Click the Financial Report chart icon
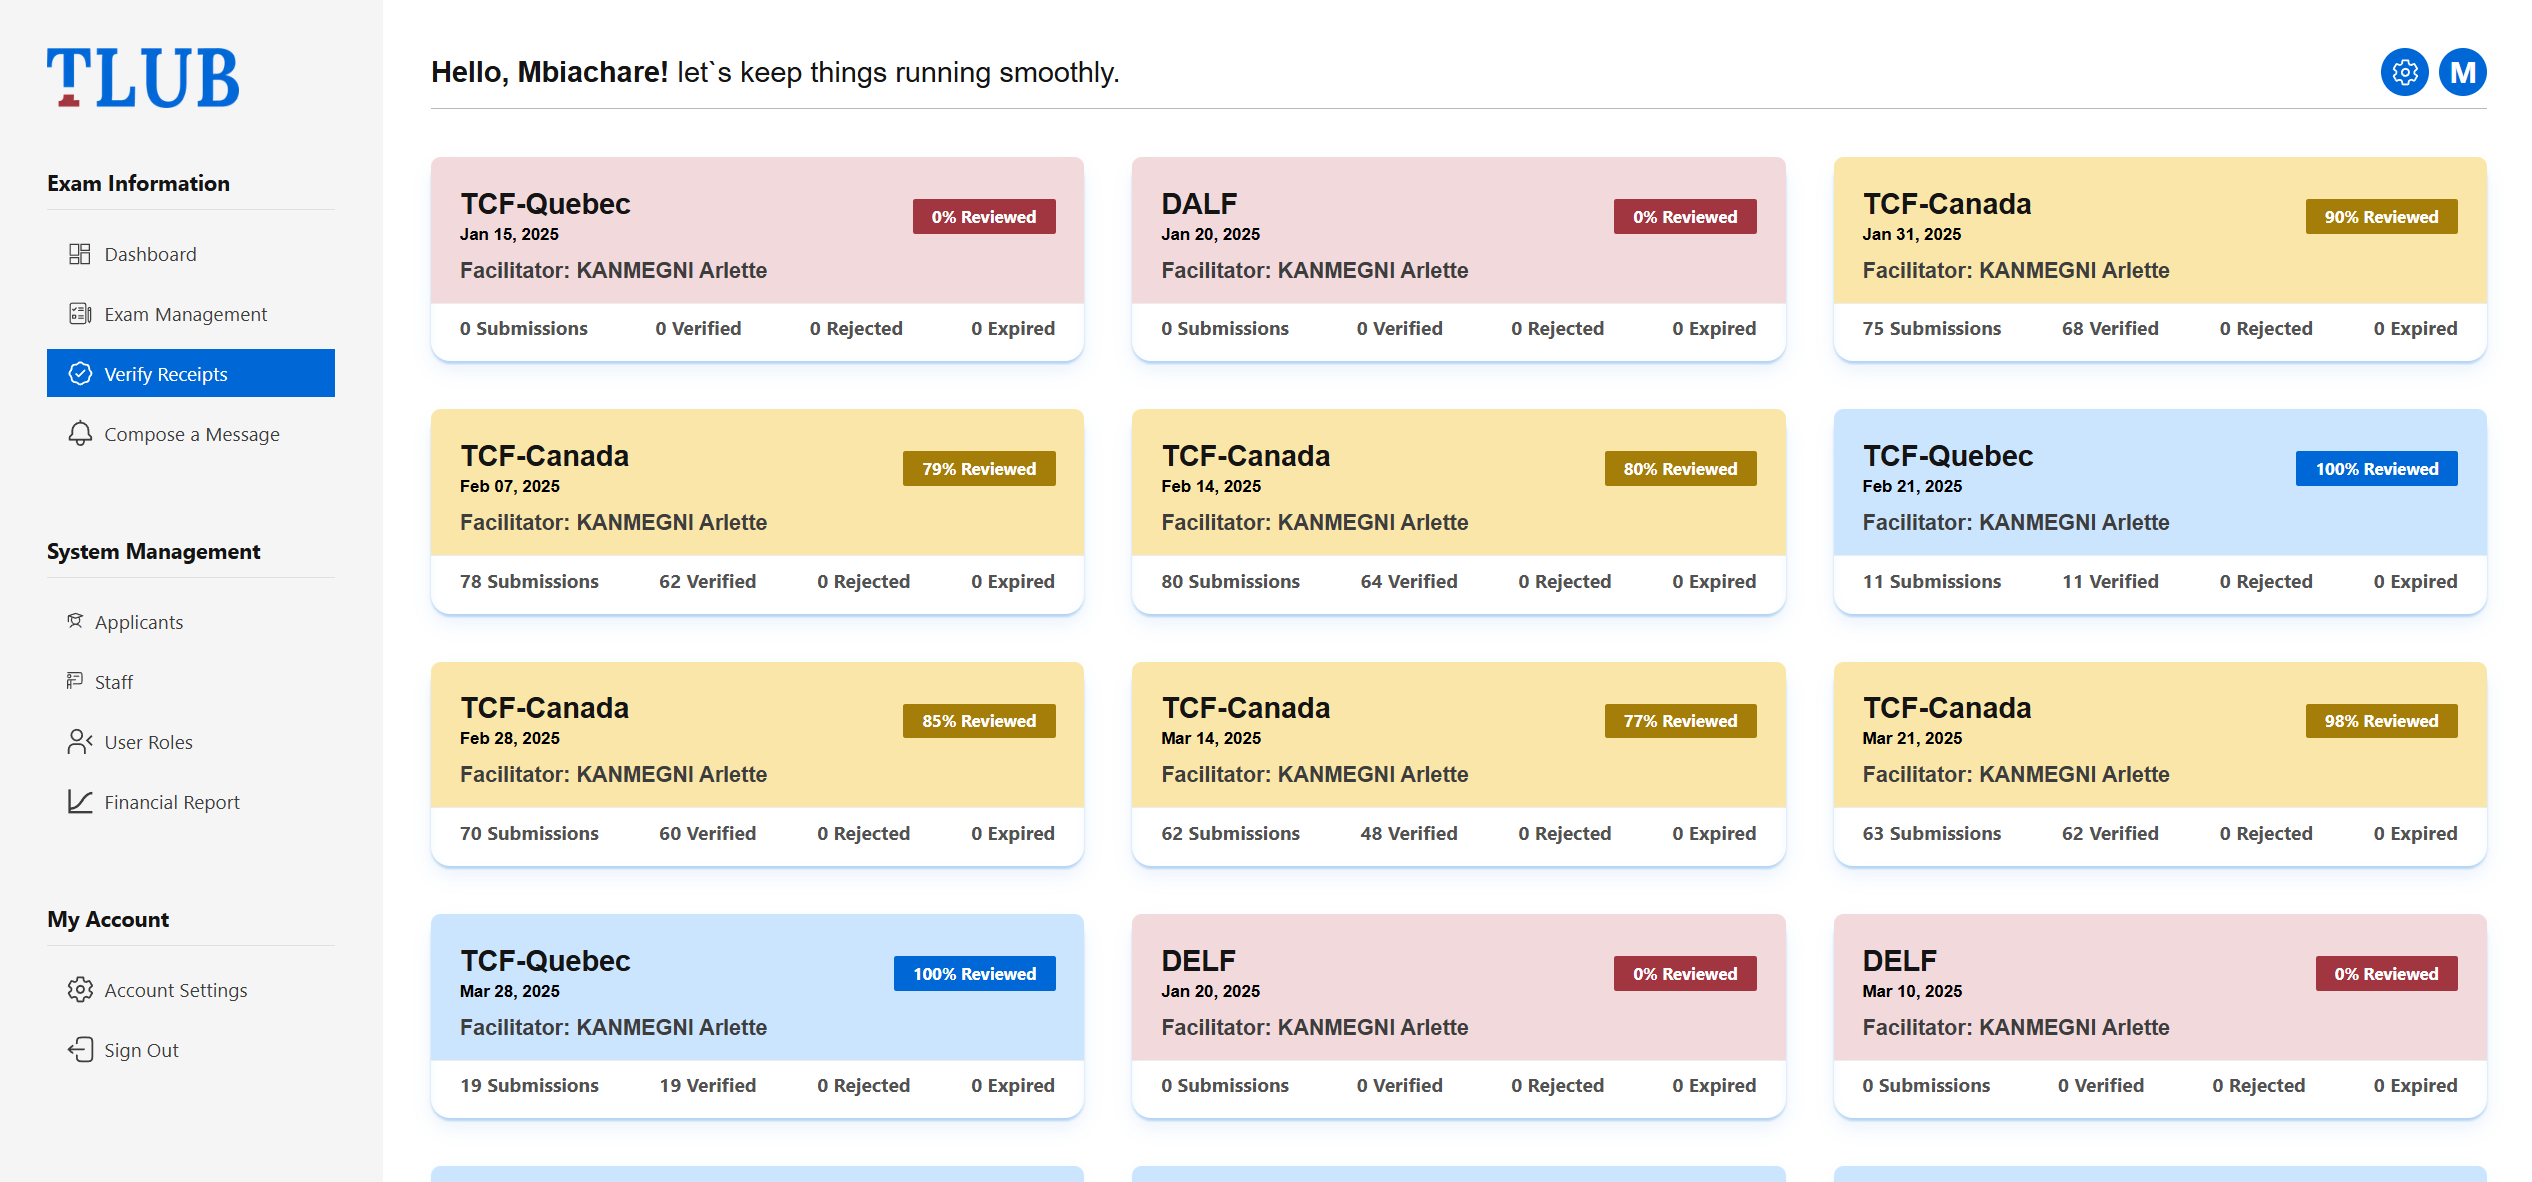 79,802
